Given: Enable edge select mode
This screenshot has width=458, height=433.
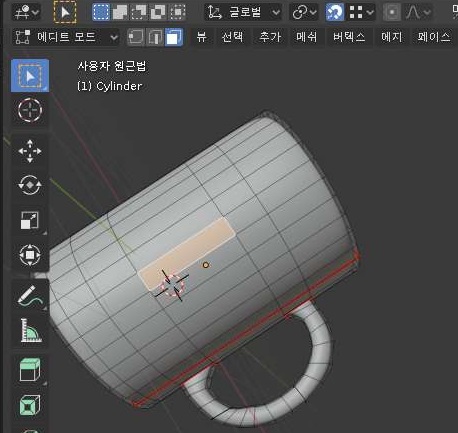Looking at the screenshot, I should pyautogui.click(x=154, y=37).
